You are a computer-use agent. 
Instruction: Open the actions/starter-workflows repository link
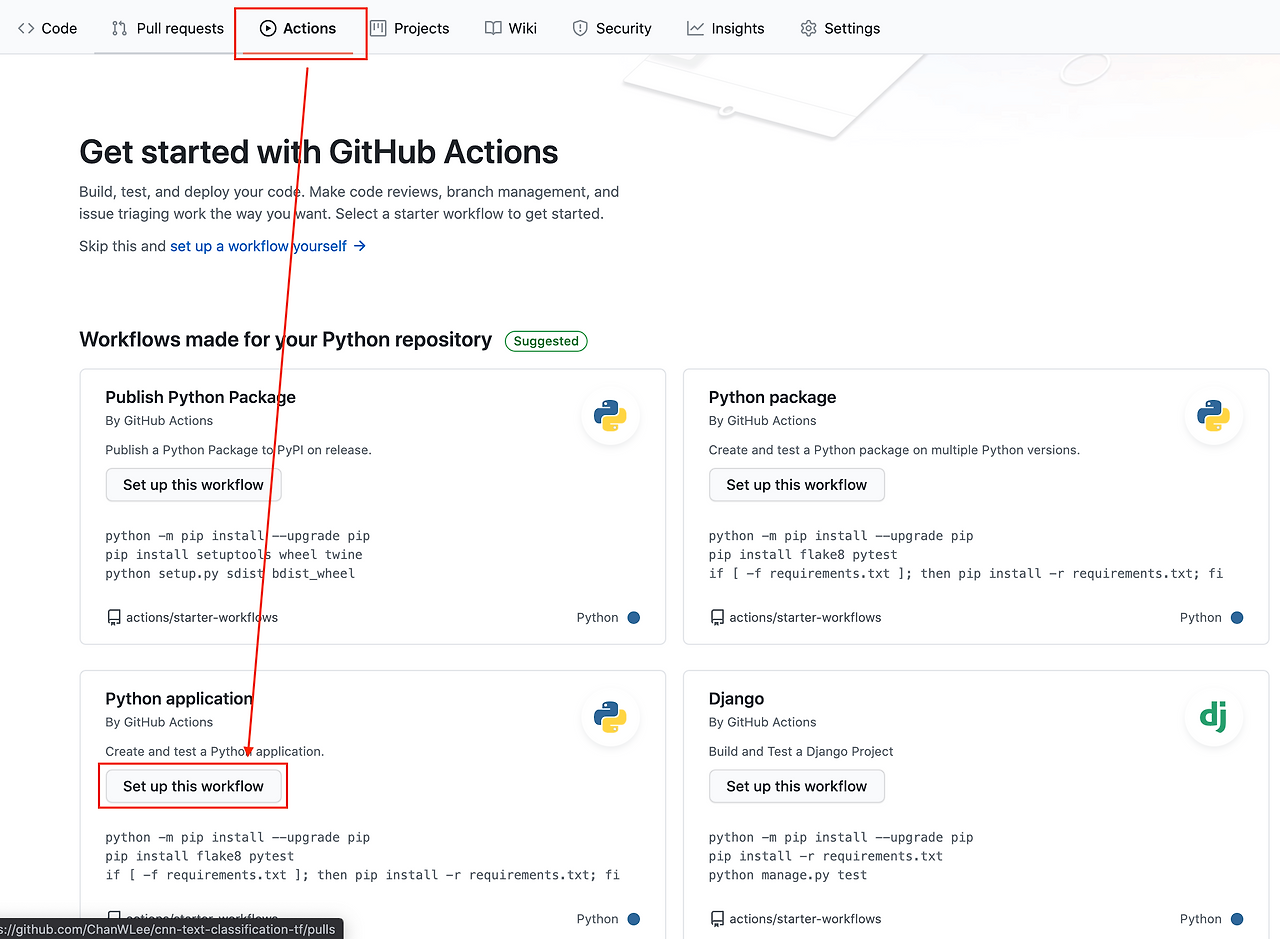pos(203,617)
